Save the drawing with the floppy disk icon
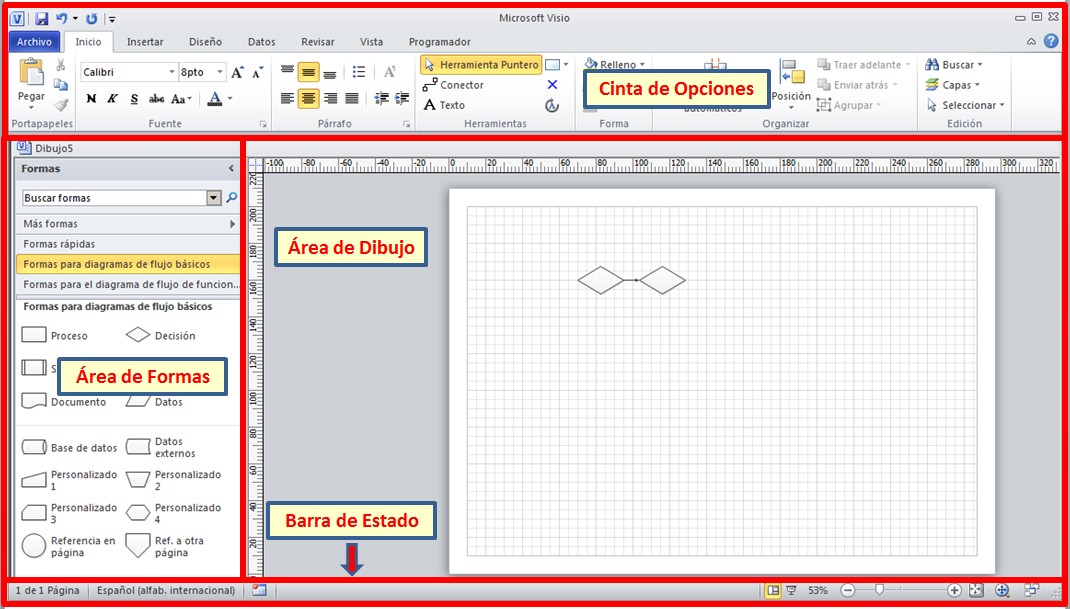Screen dimensions: 1070x609 42,18
